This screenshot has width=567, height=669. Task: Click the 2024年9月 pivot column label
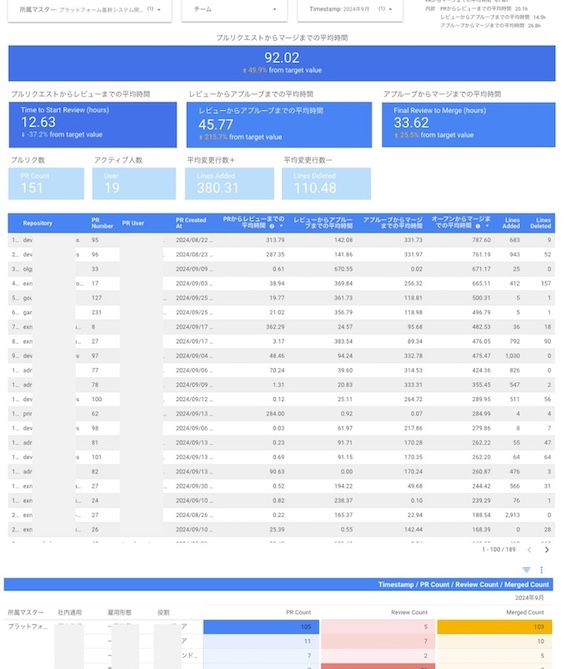click(x=529, y=598)
